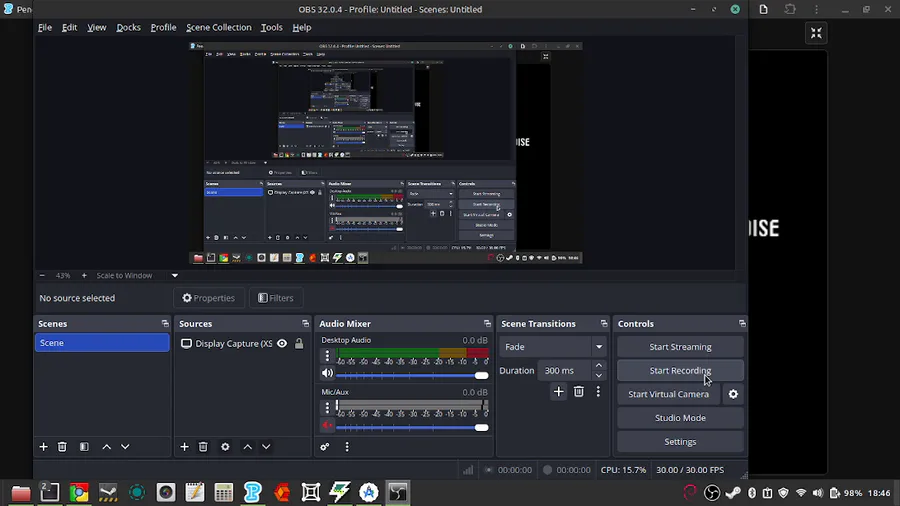
Task: Click Start Recording button
Action: (x=680, y=371)
